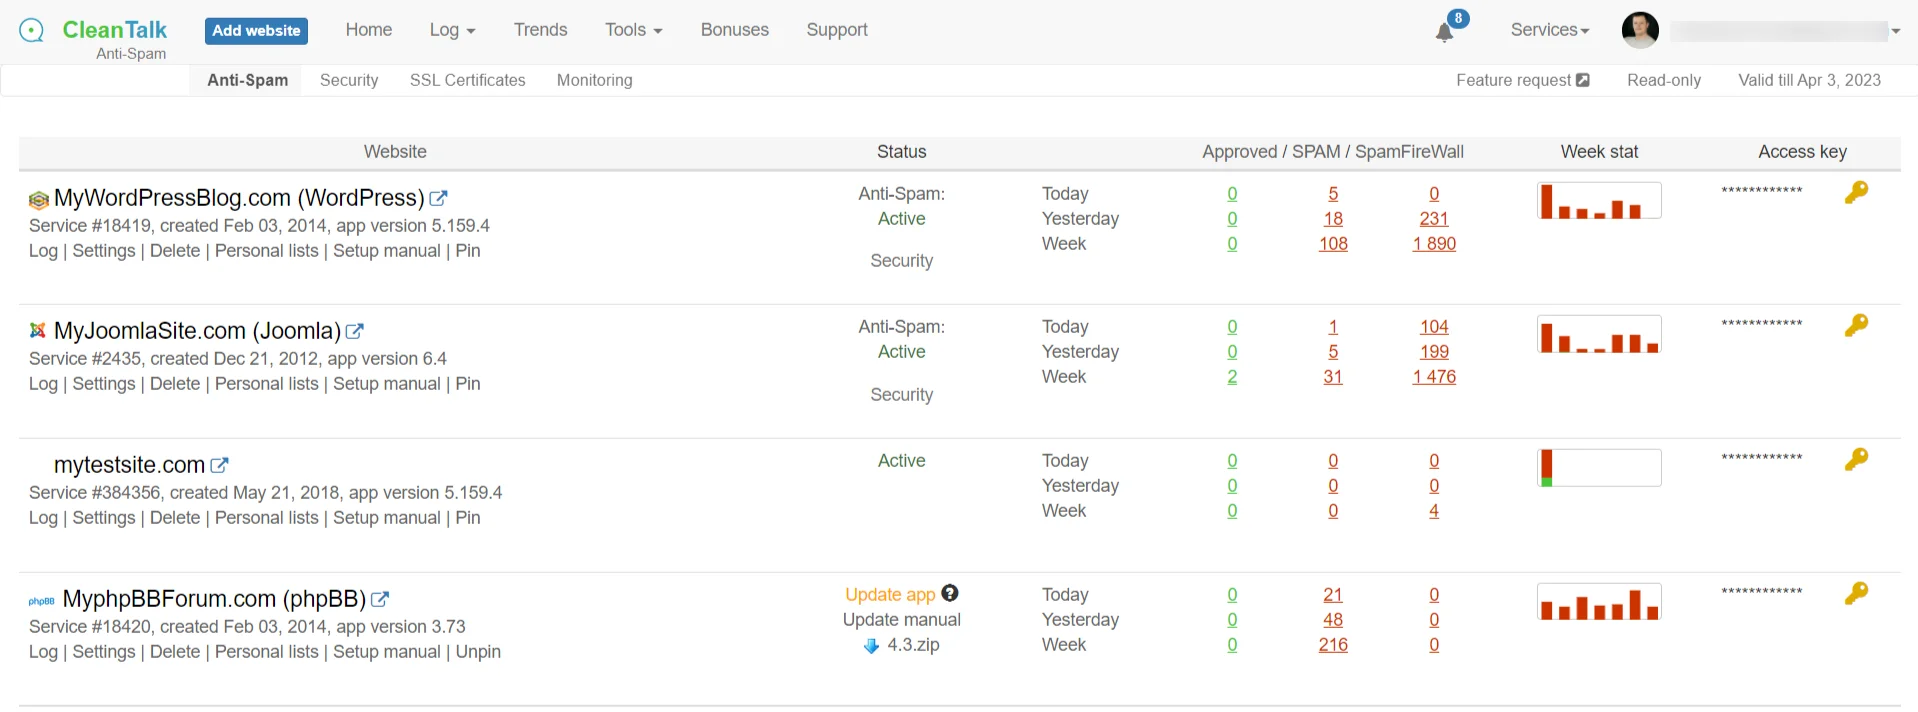The image size is (1918, 712).
Task: Click the notification bell icon
Action: (x=1444, y=32)
